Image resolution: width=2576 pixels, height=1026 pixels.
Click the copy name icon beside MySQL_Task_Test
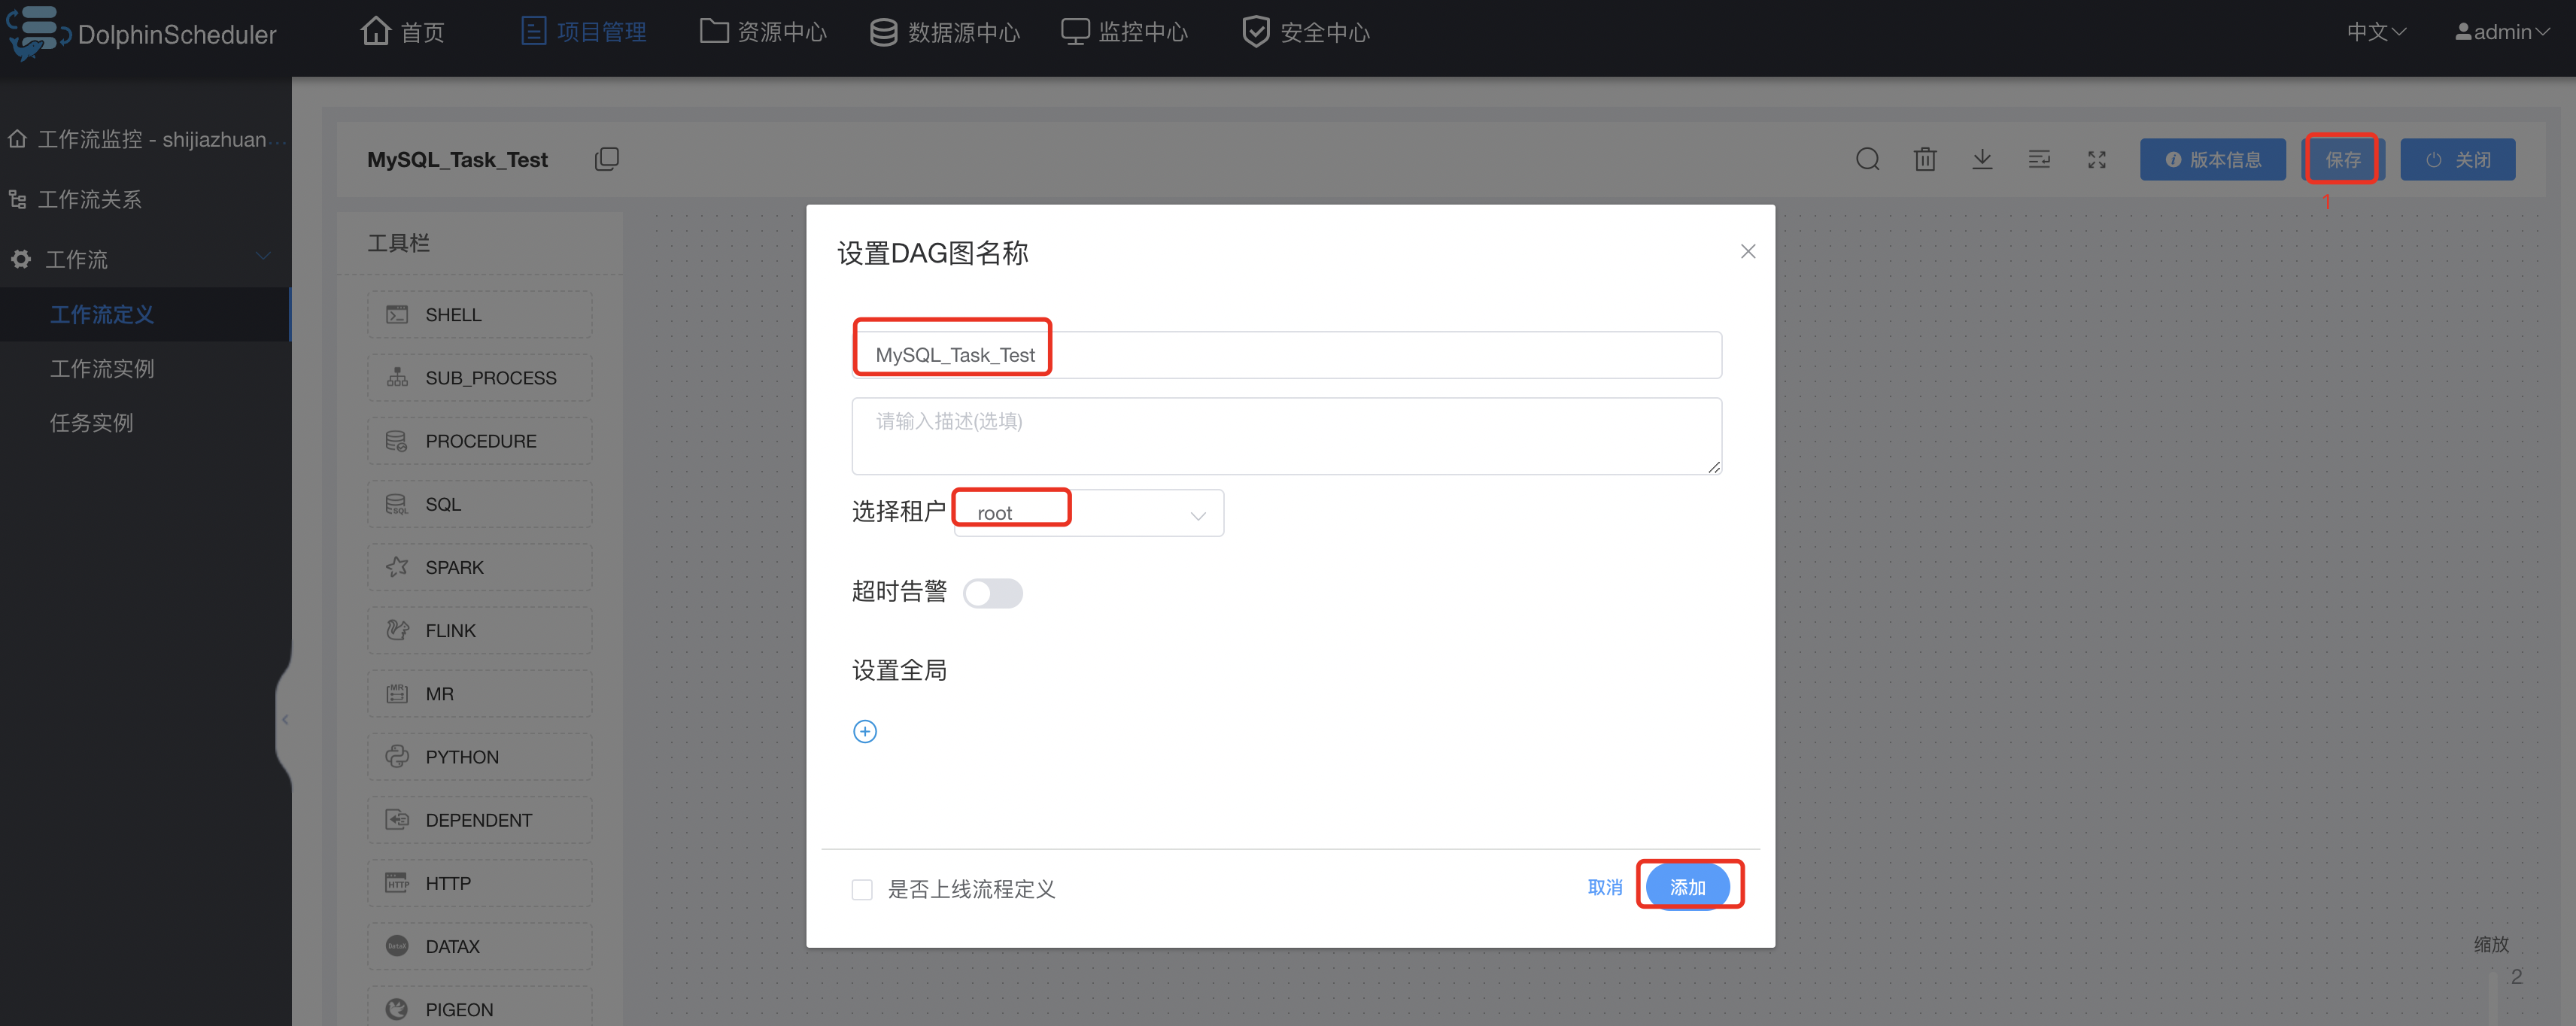(x=606, y=159)
